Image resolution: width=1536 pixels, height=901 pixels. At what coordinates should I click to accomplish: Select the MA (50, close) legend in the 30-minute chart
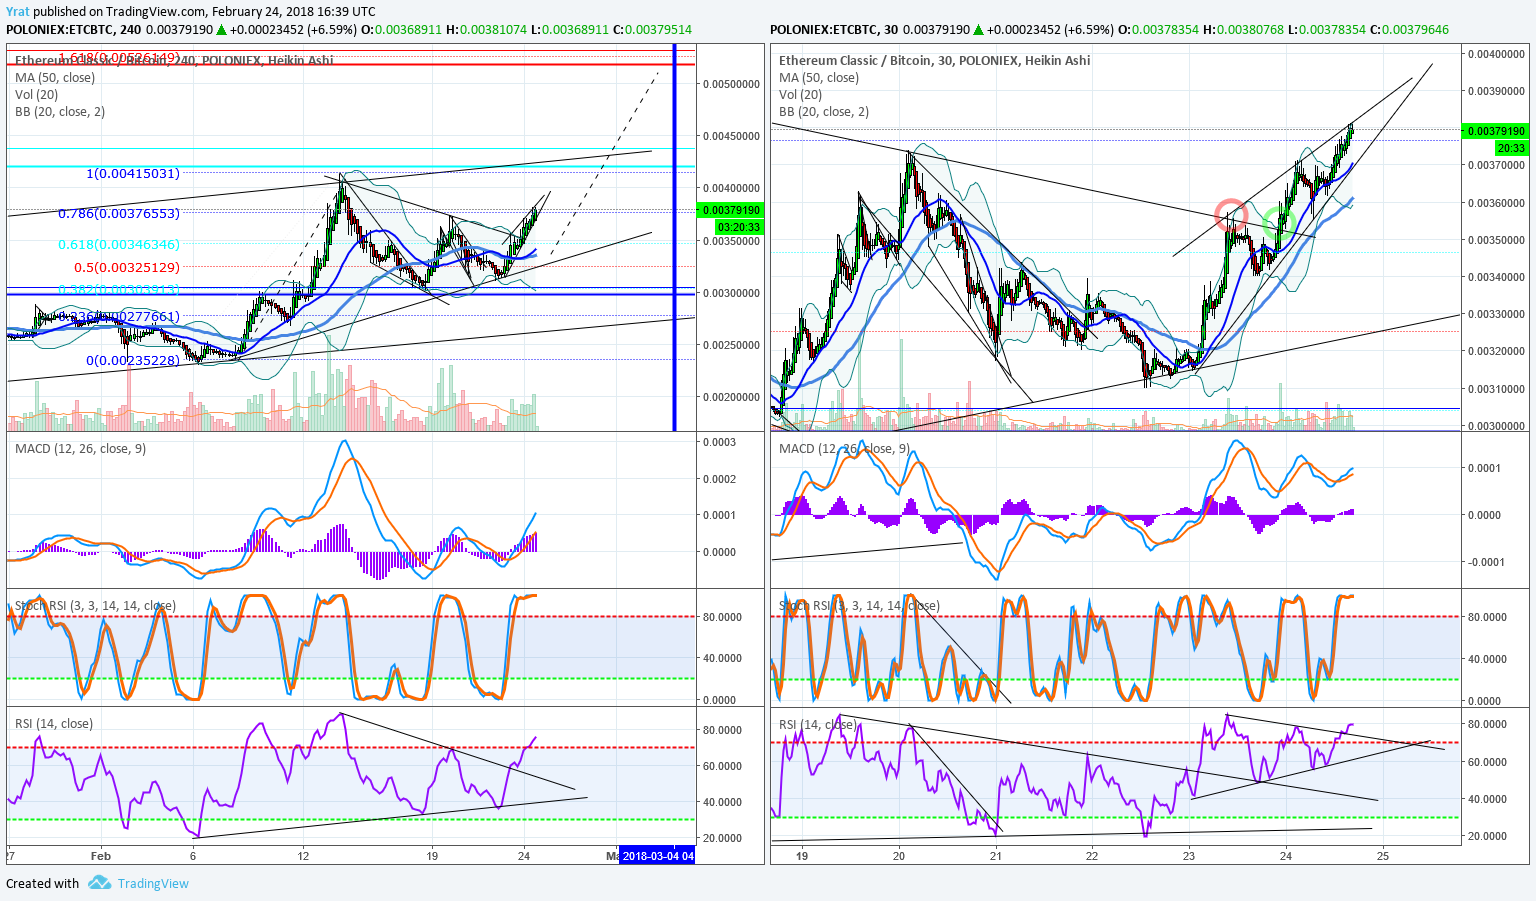(819, 77)
